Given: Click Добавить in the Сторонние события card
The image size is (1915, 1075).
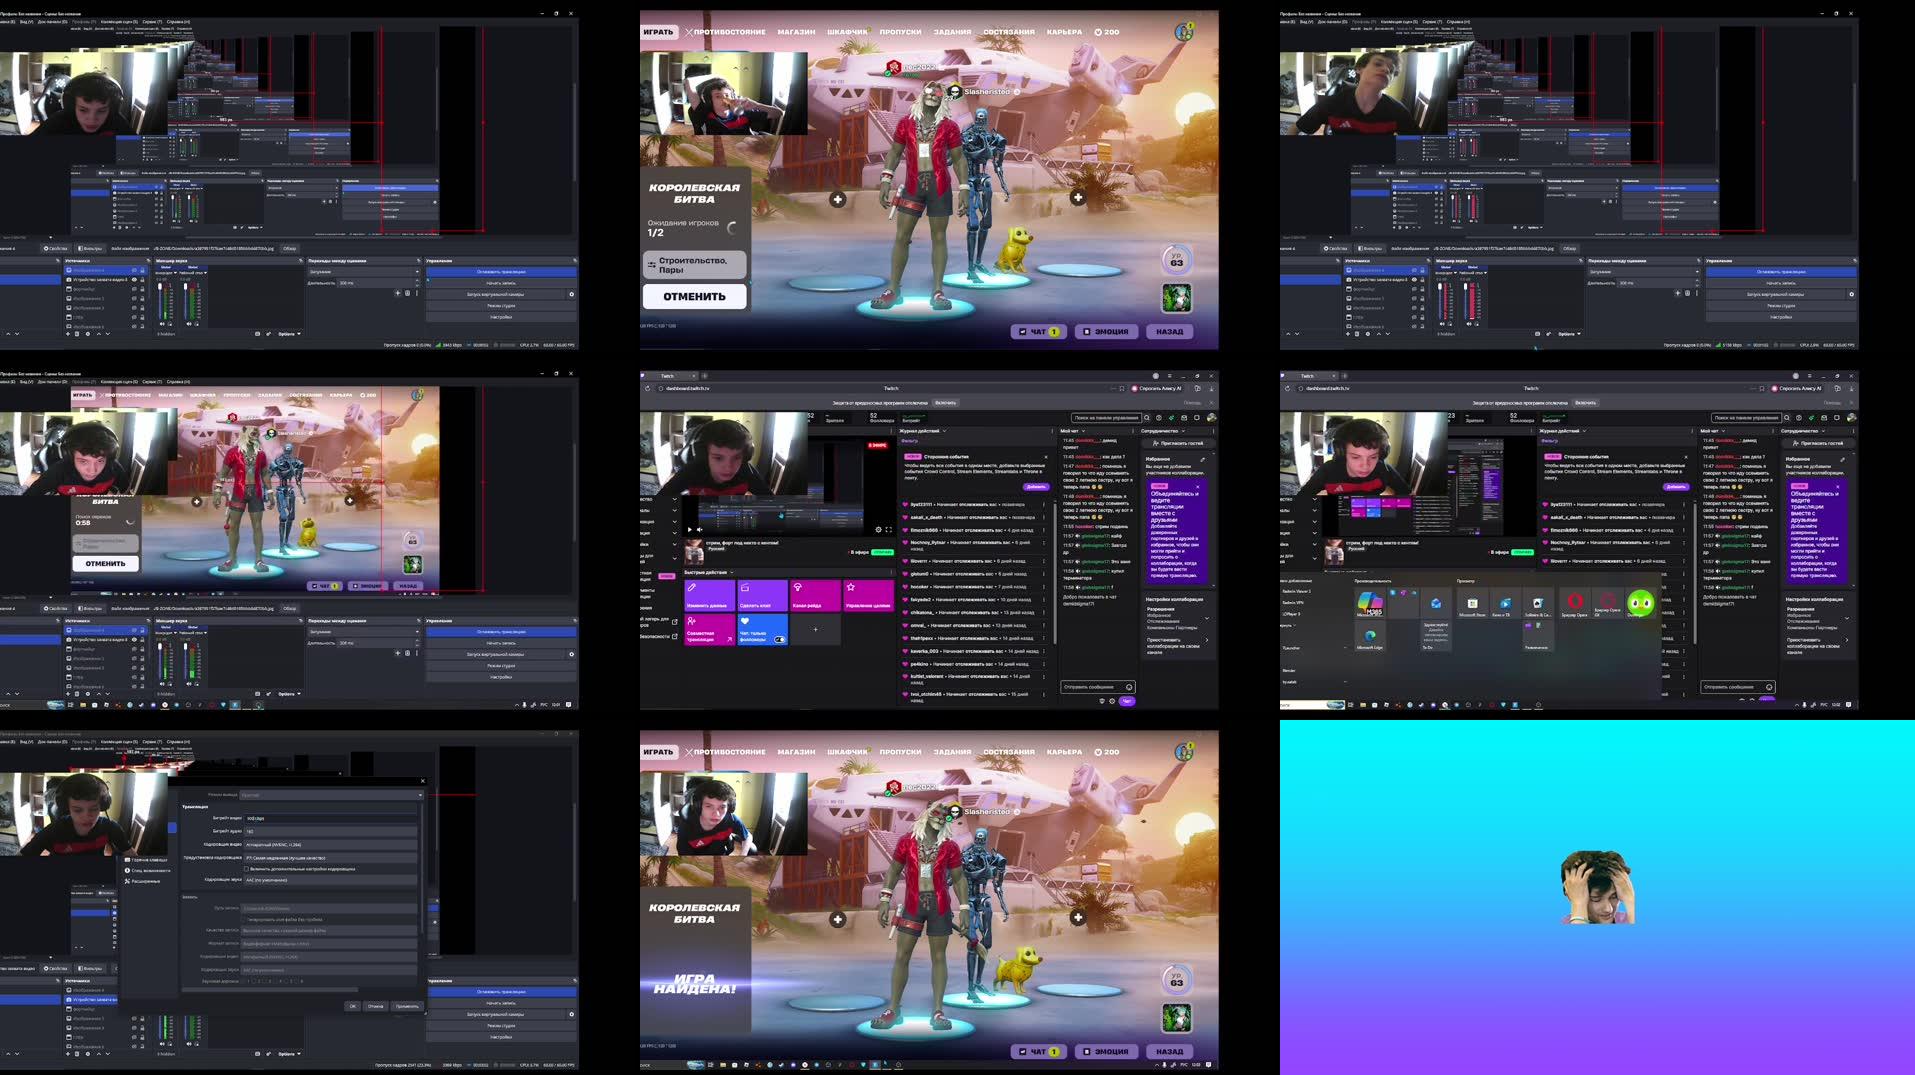Looking at the screenshot, I should (x=1035, y=487).
